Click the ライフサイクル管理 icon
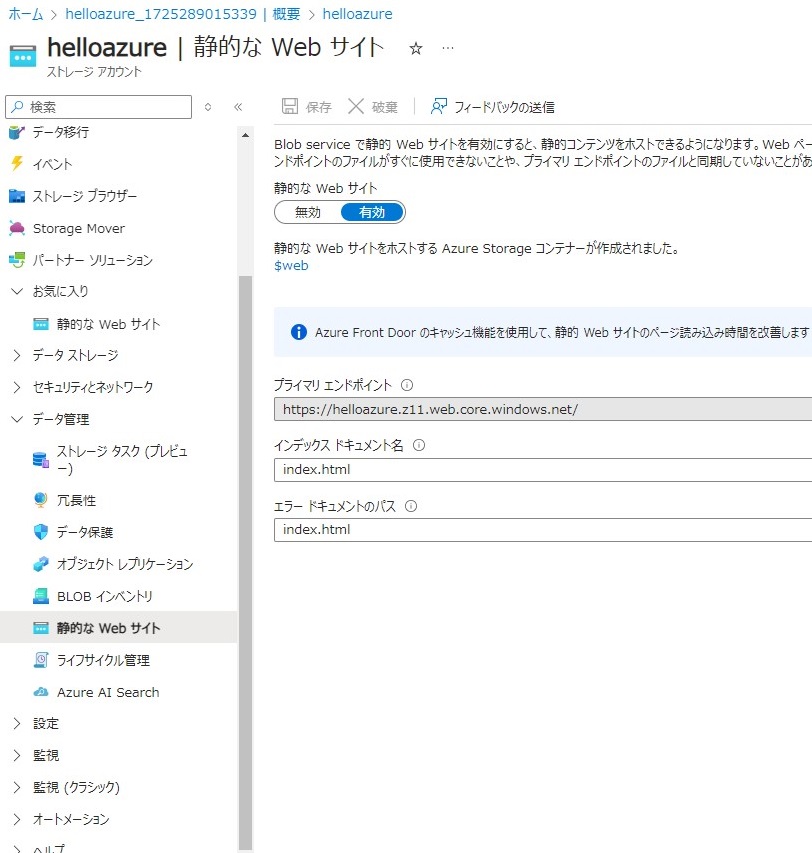The width and height of the screenshot is (812, 853). click(x=41, y=660)
